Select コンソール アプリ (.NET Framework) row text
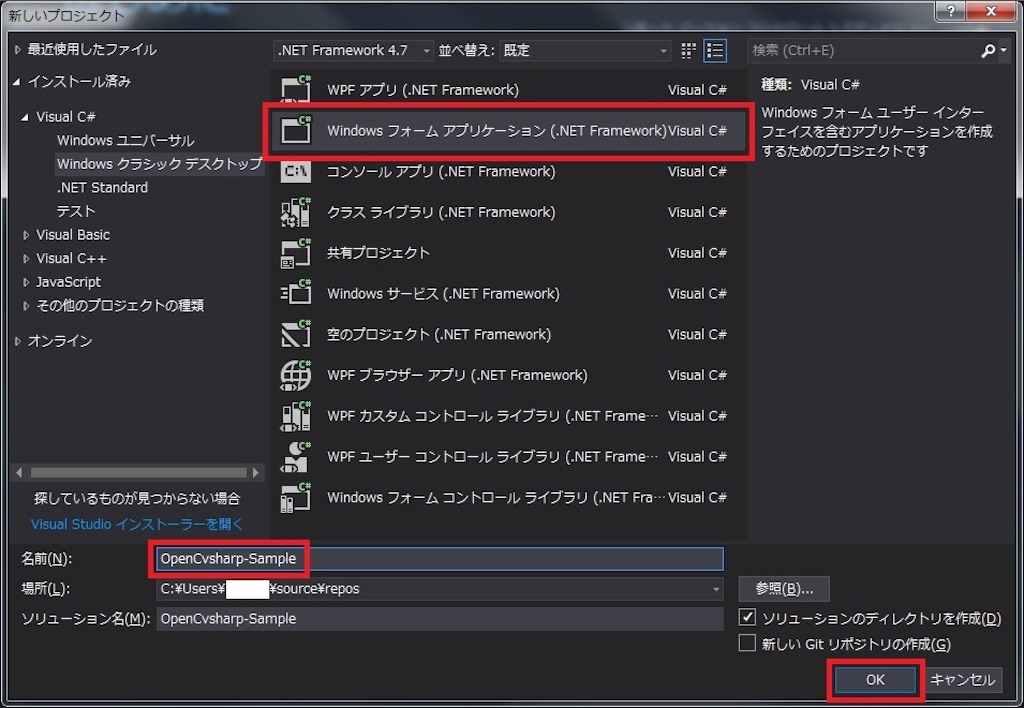 tap(441, 171)
